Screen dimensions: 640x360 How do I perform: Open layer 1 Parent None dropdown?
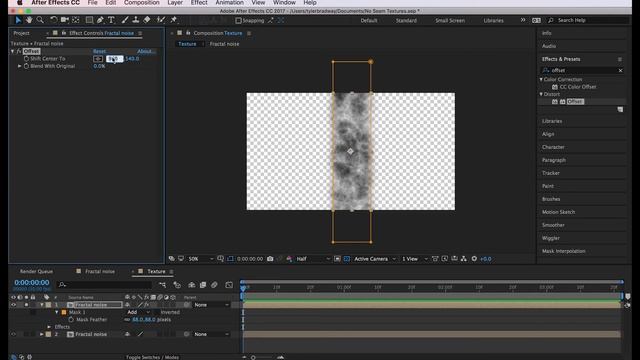211,305
